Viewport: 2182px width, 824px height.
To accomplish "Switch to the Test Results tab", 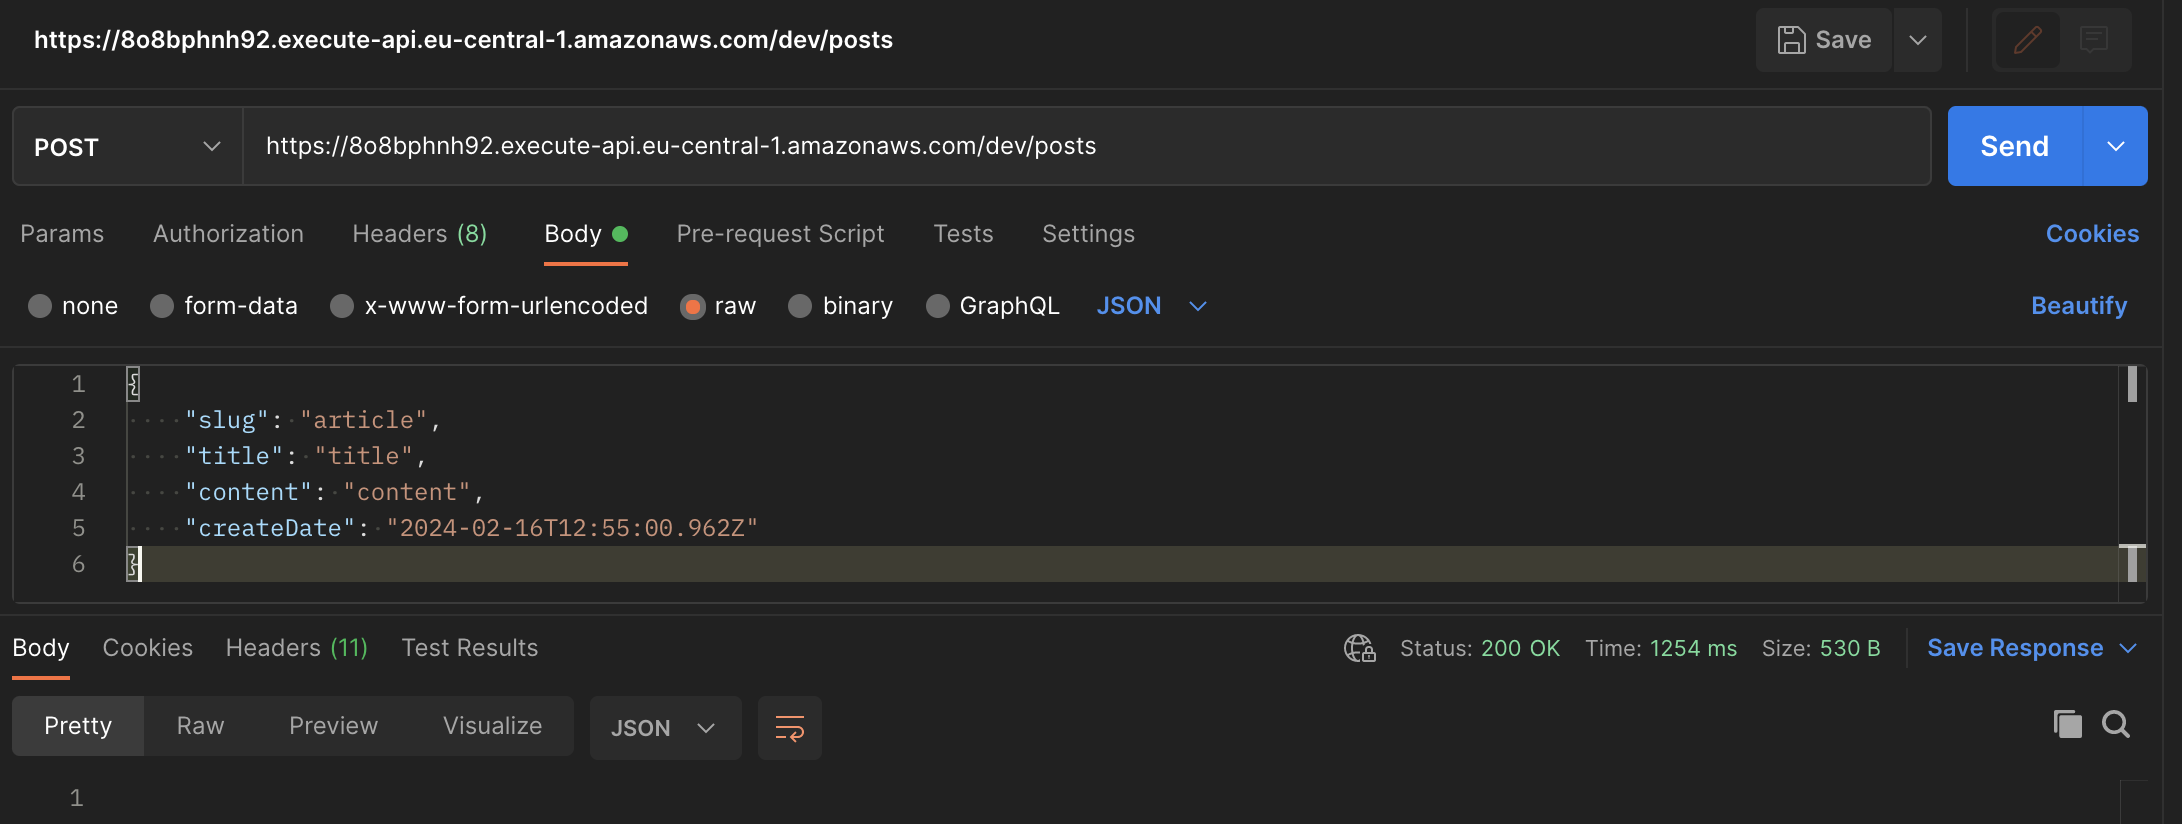I will [470, 648].
